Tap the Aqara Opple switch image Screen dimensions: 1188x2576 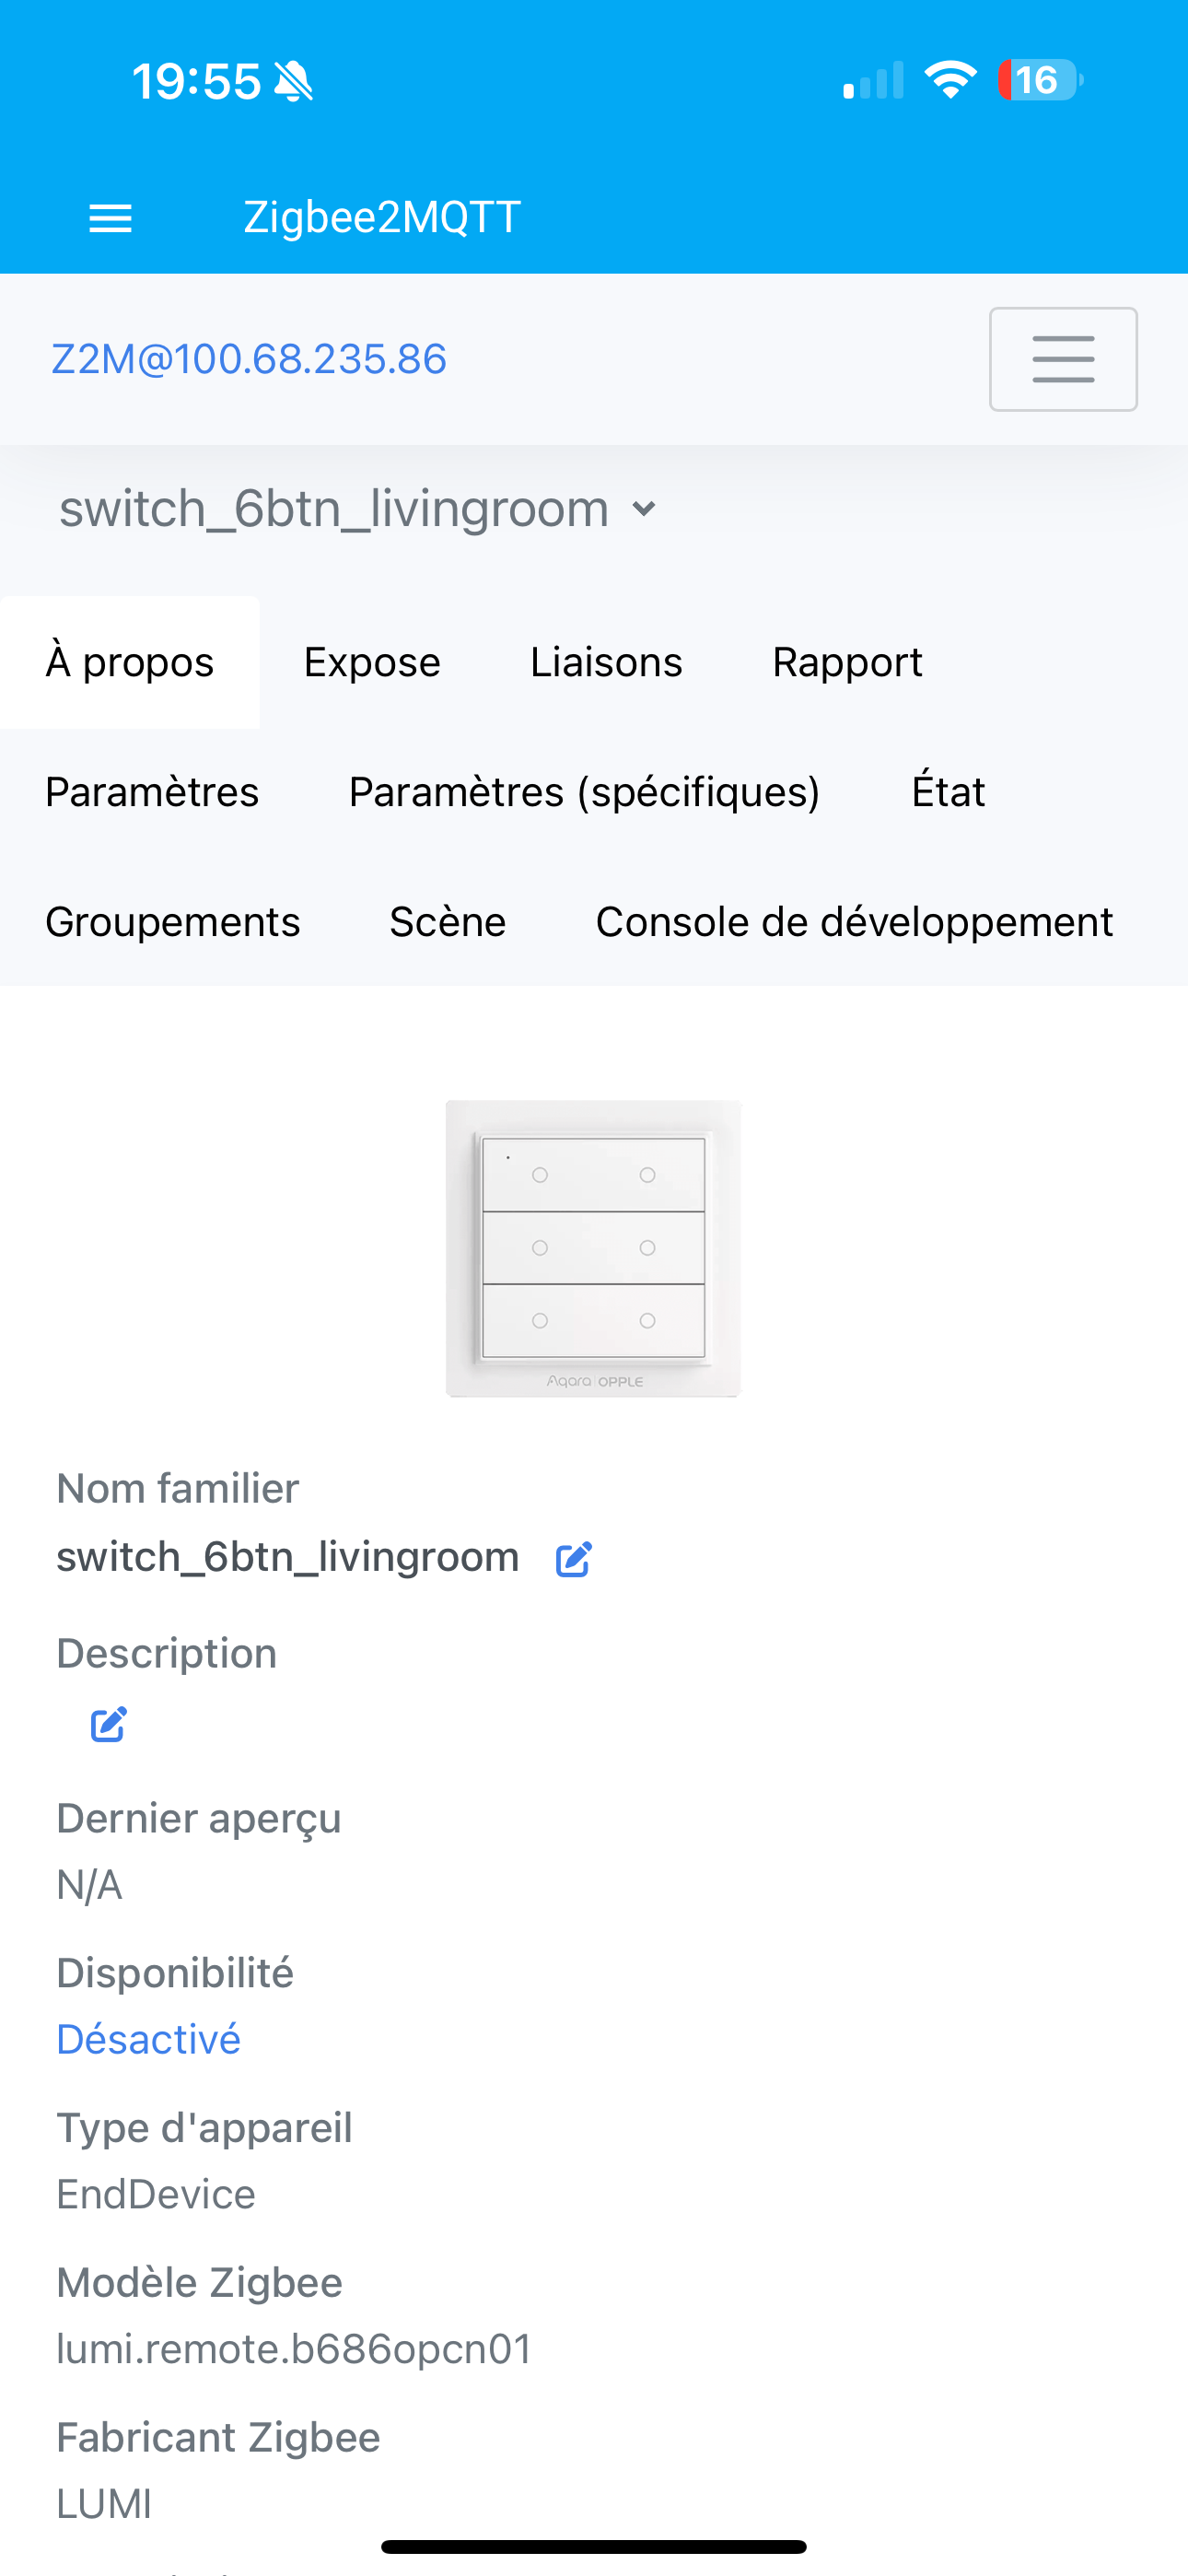[593, 1248]
